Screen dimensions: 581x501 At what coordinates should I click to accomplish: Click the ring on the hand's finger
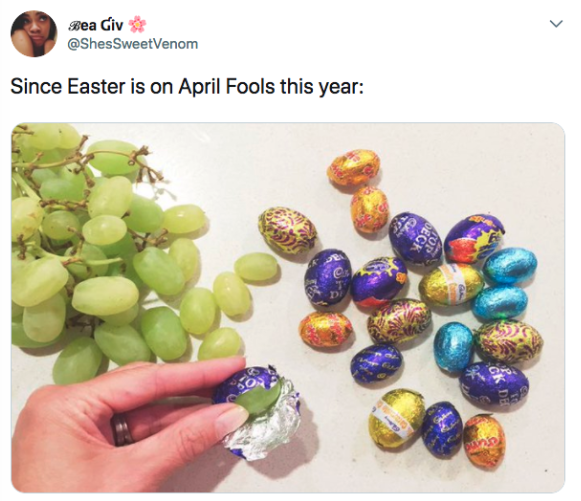point(122,429)
